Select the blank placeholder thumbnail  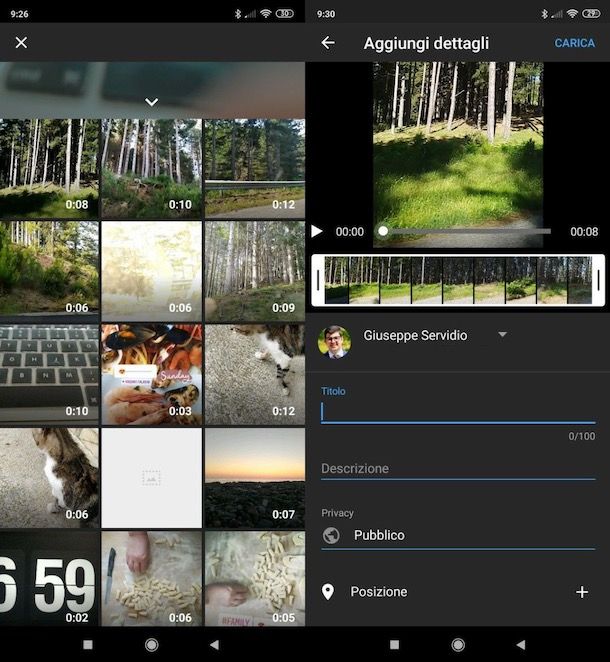tap(152, 478)
